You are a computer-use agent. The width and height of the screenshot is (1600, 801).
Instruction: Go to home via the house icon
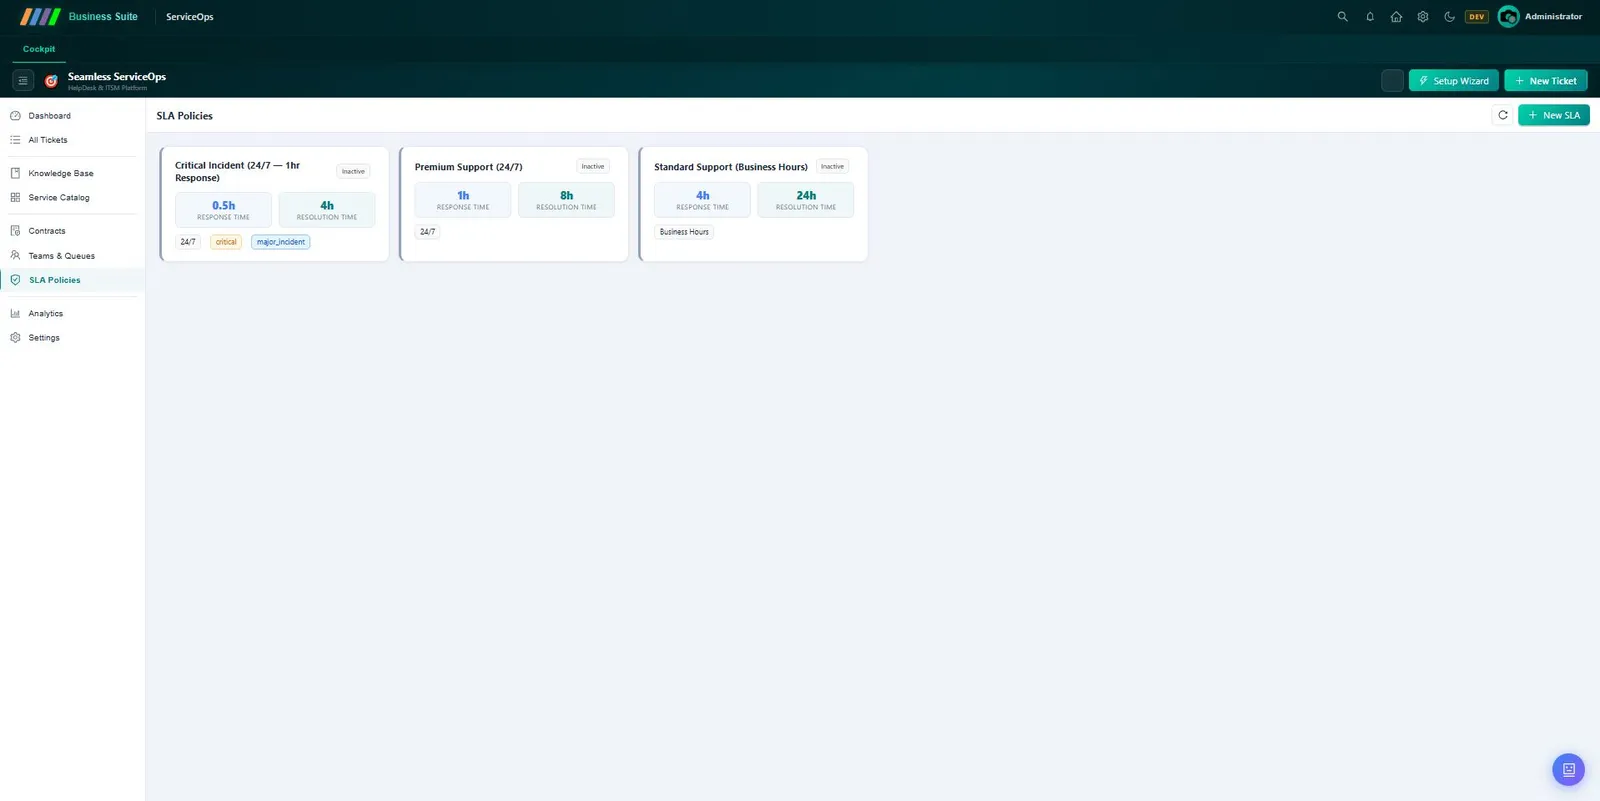[x=1396, y=17]
